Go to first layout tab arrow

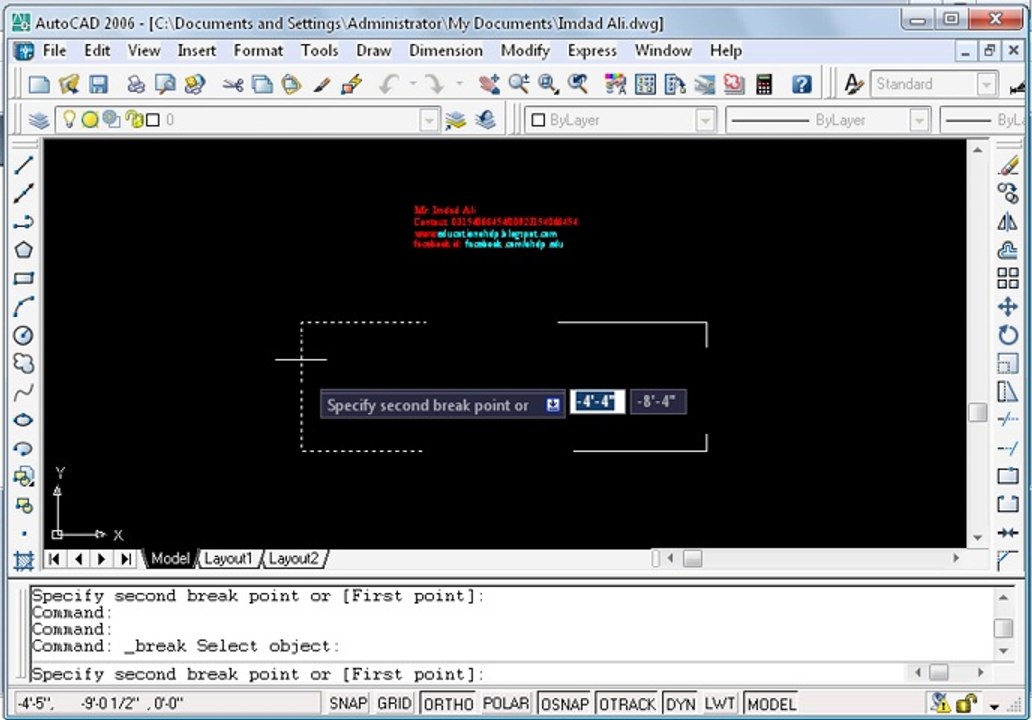click(x=55, y=559)
